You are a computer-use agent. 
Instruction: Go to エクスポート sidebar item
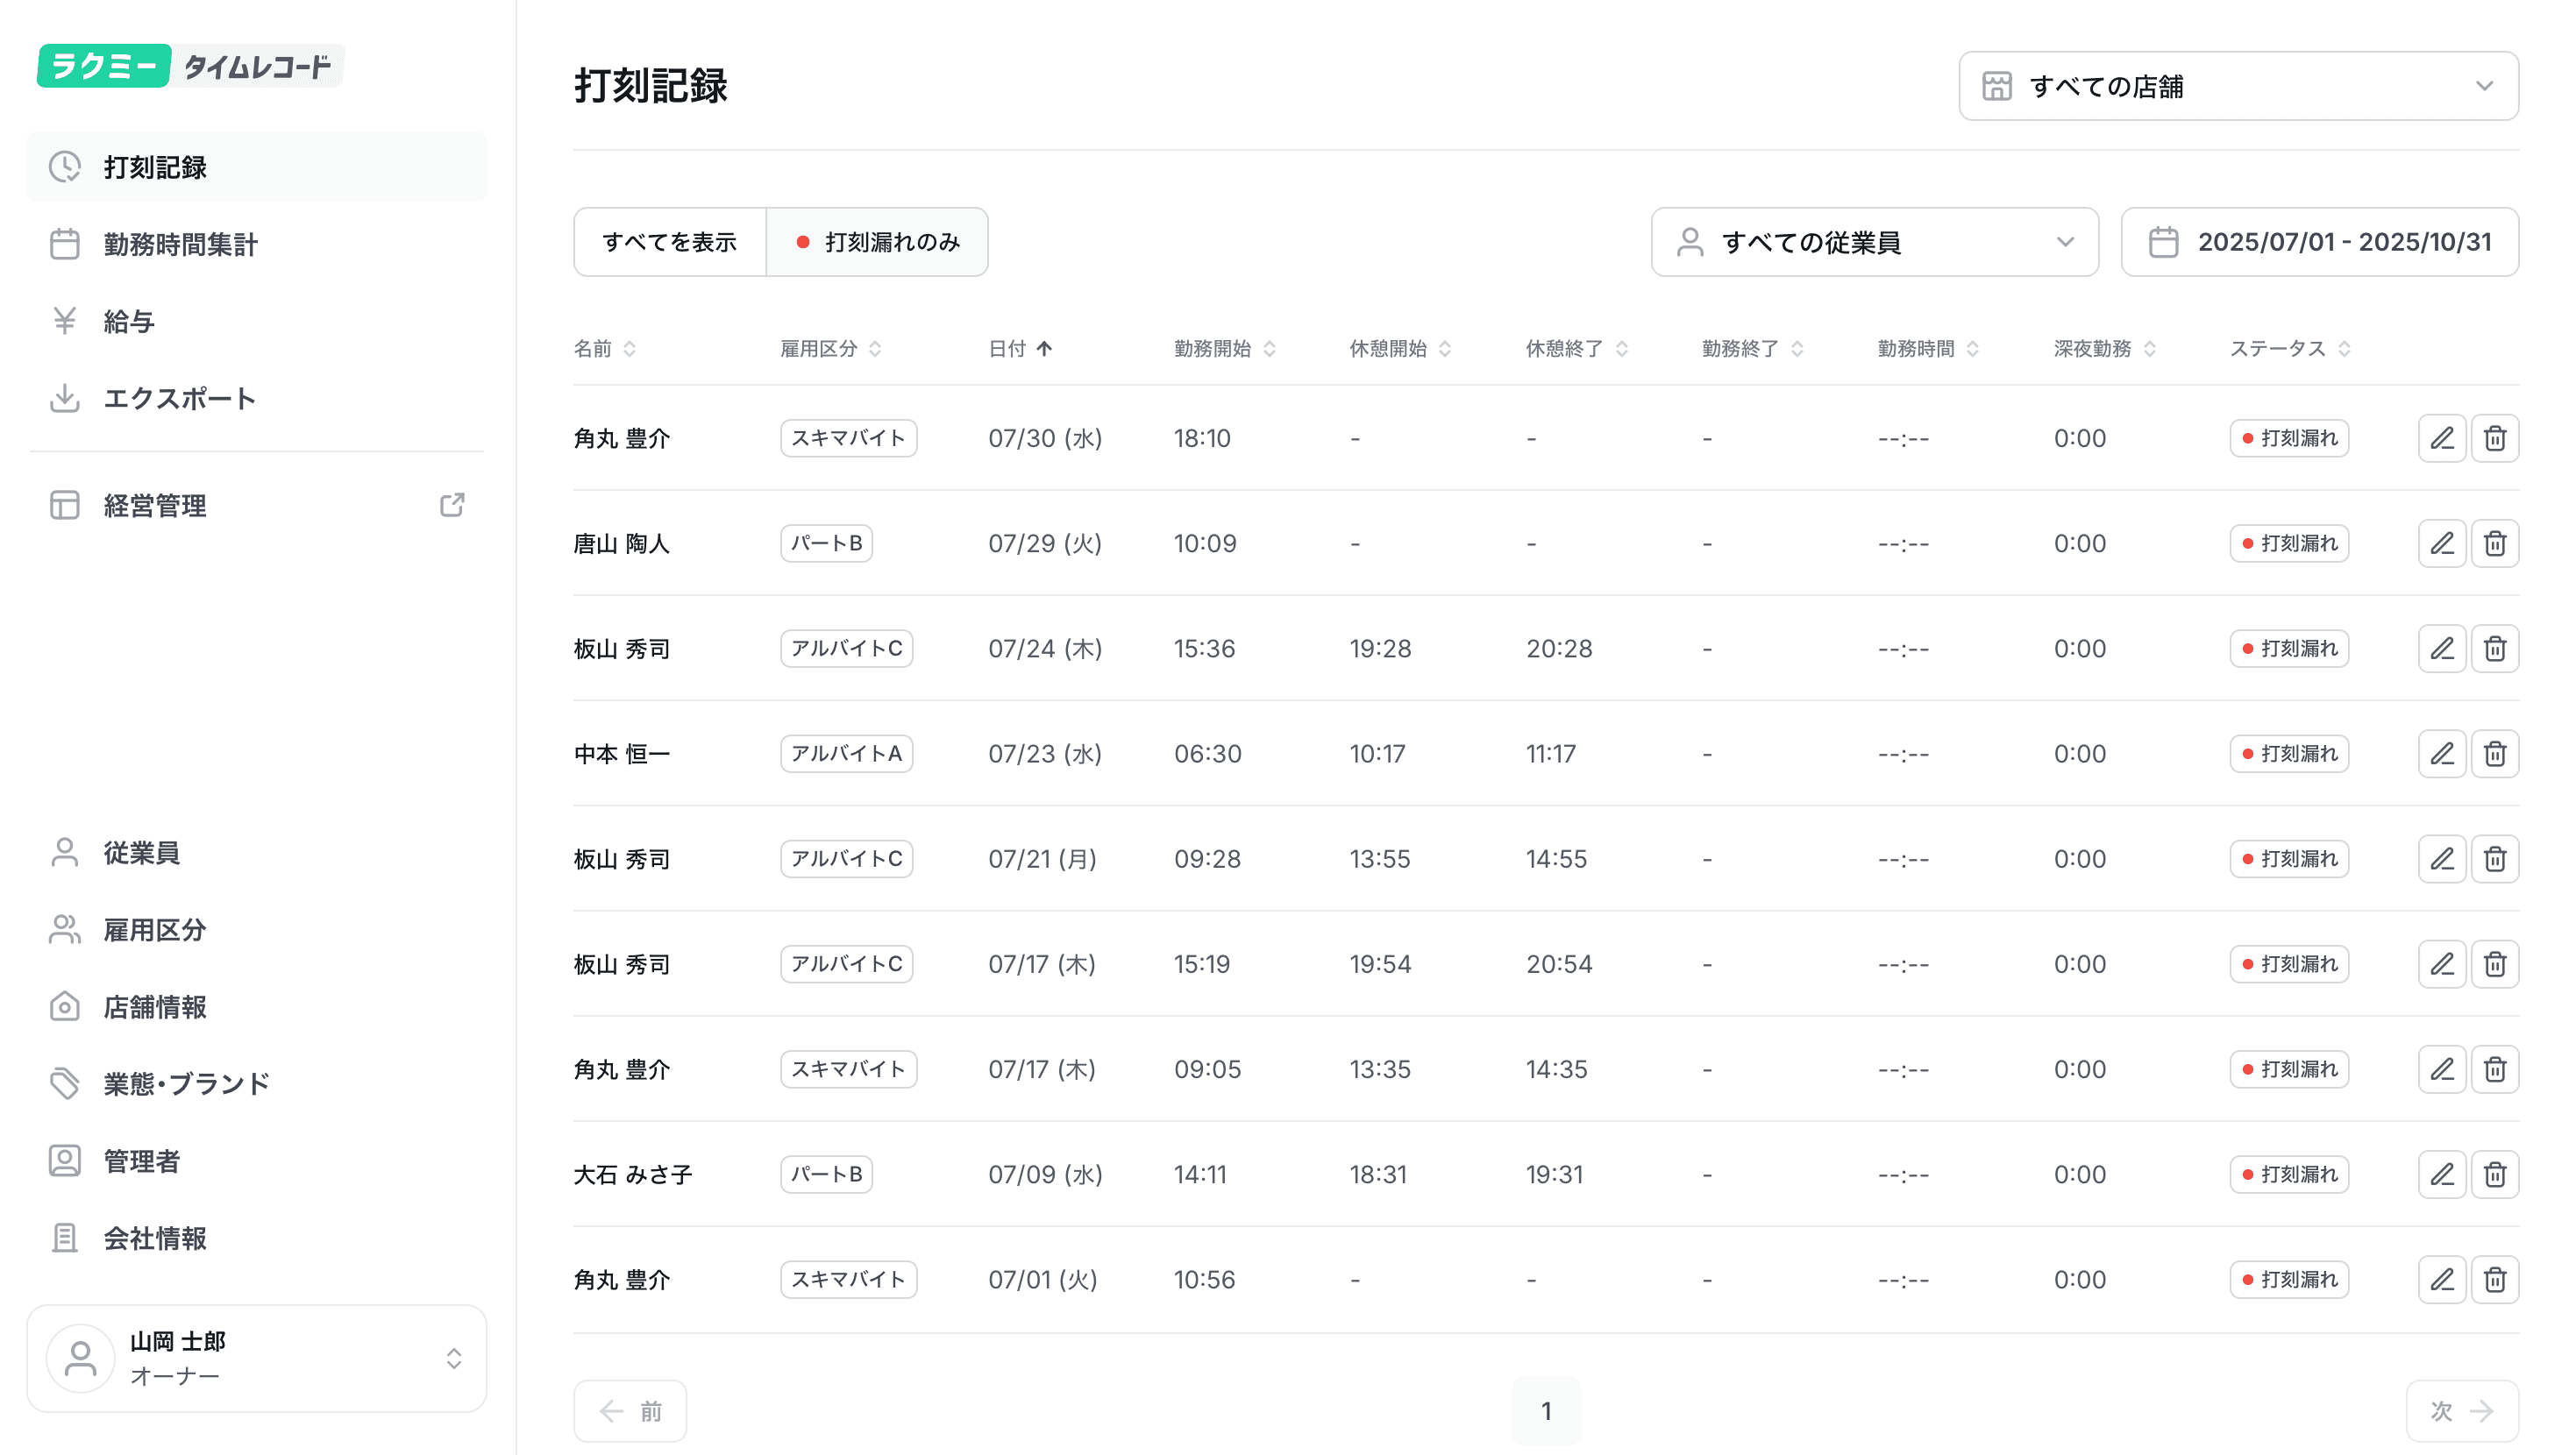(x=179, y=398)
